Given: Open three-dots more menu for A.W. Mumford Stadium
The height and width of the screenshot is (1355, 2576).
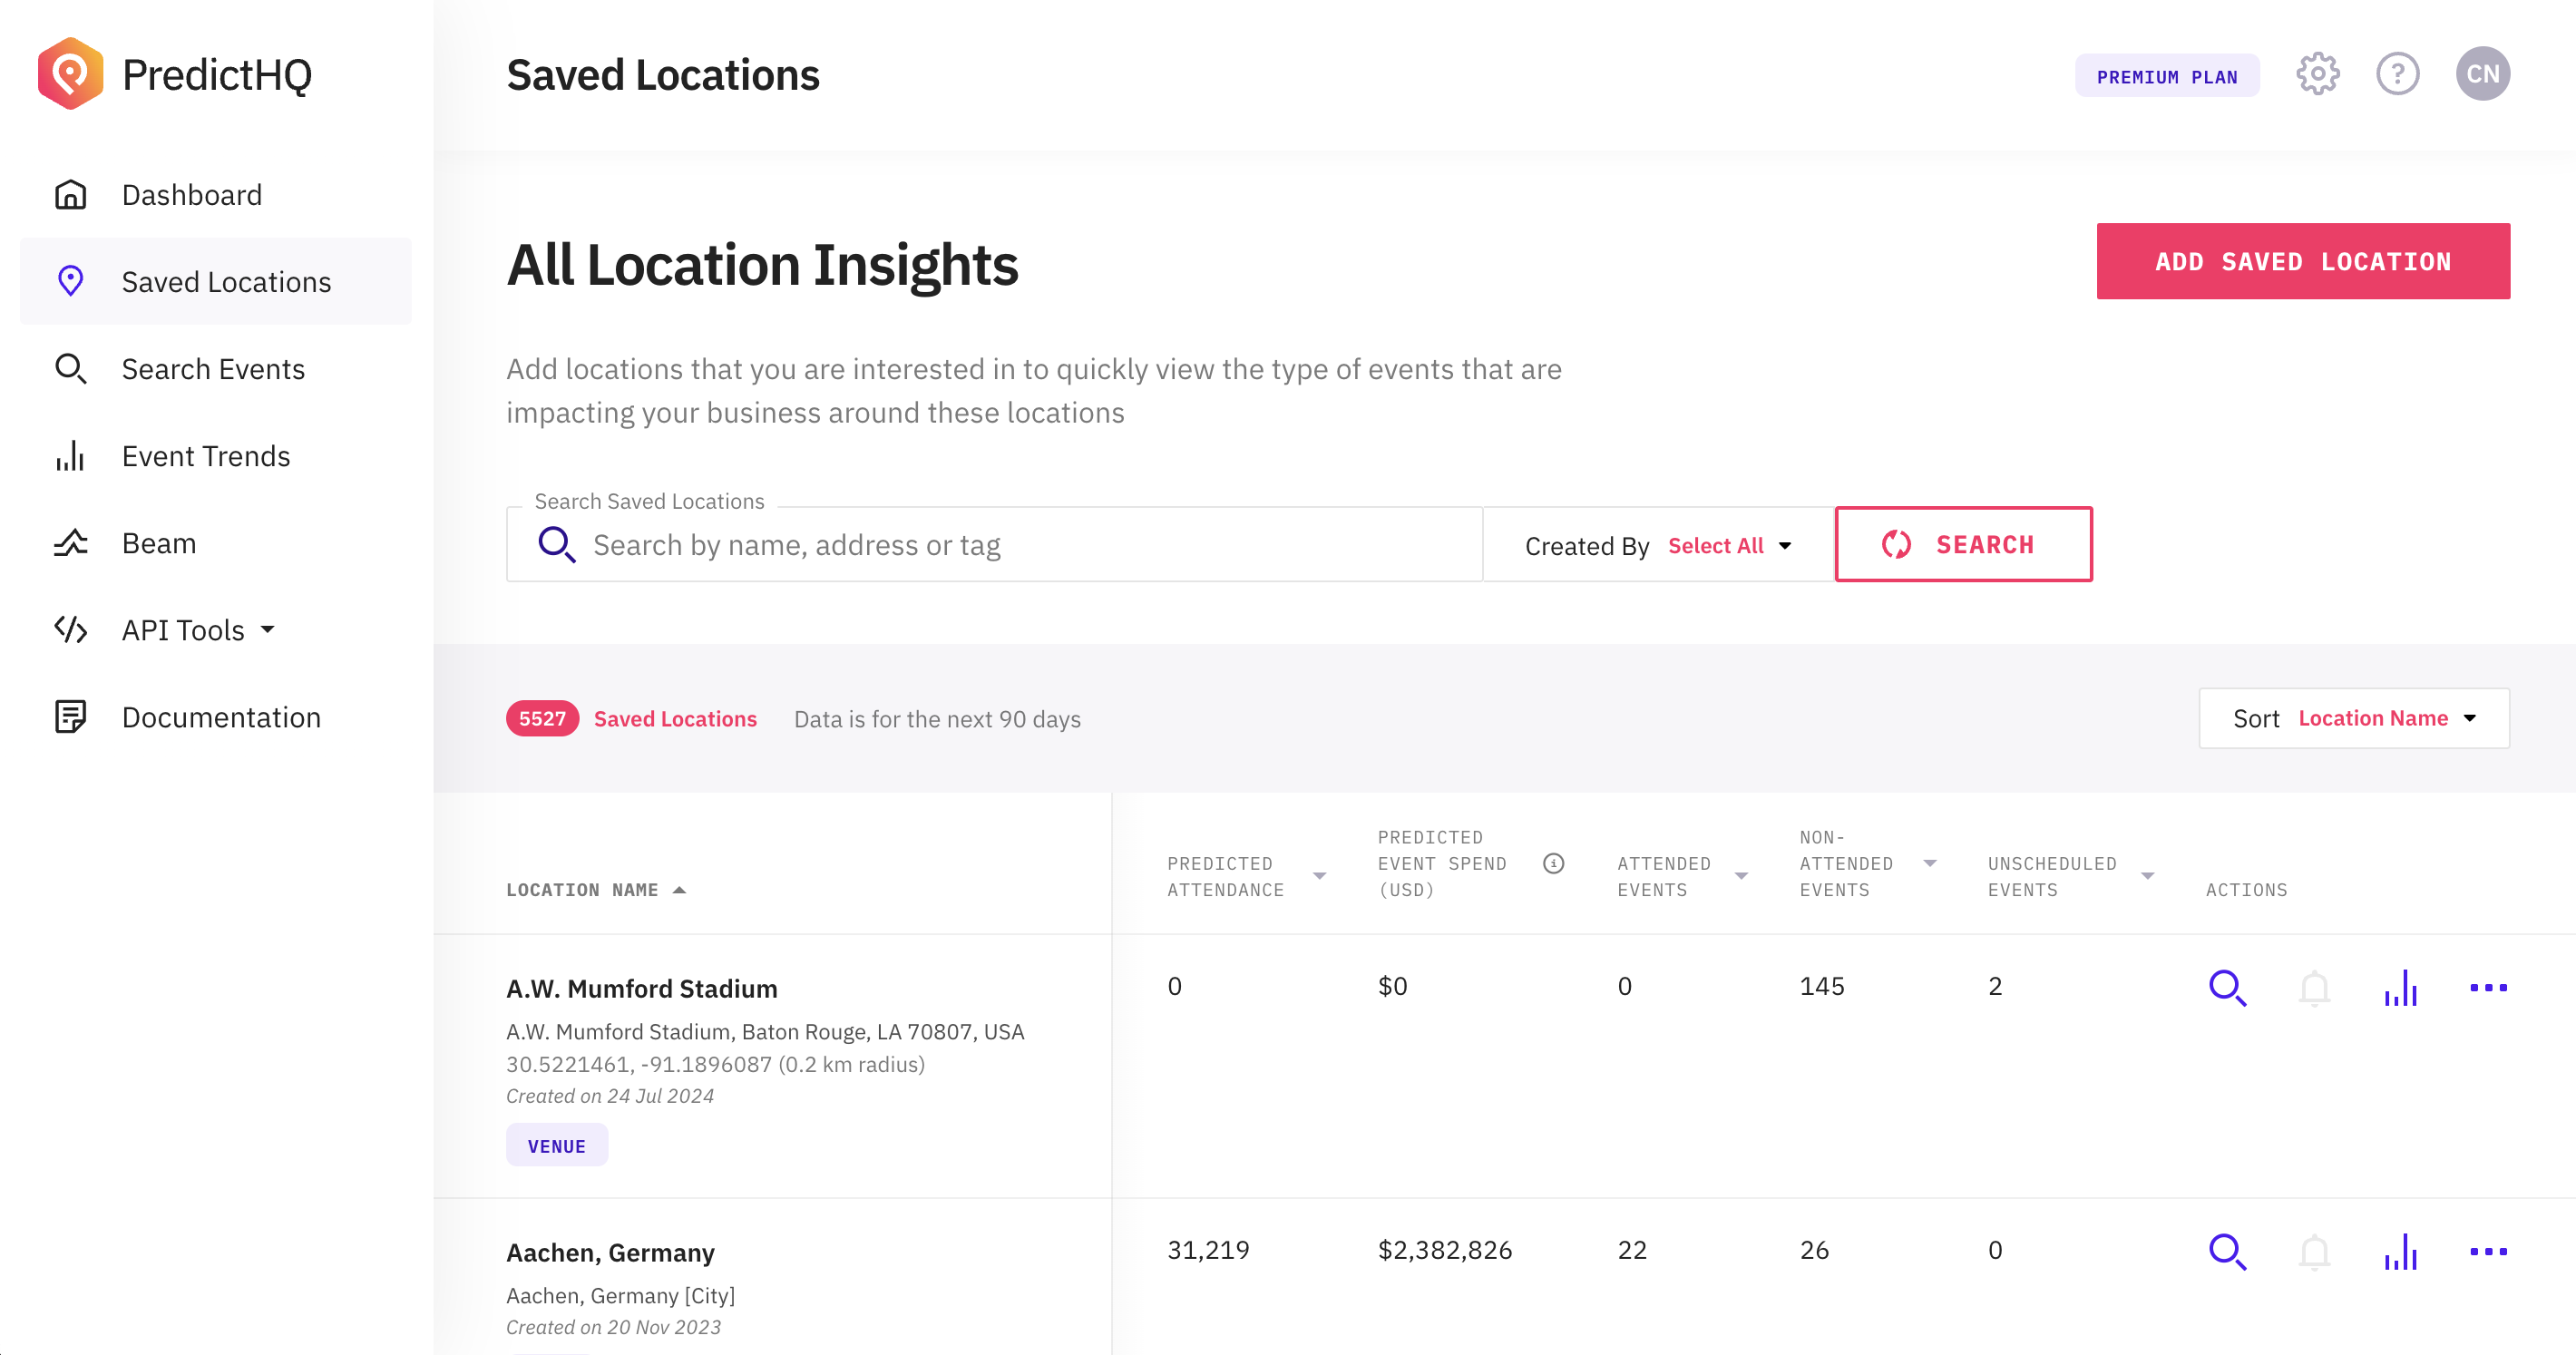Looking at the screenshot, I should [2488, 988].
